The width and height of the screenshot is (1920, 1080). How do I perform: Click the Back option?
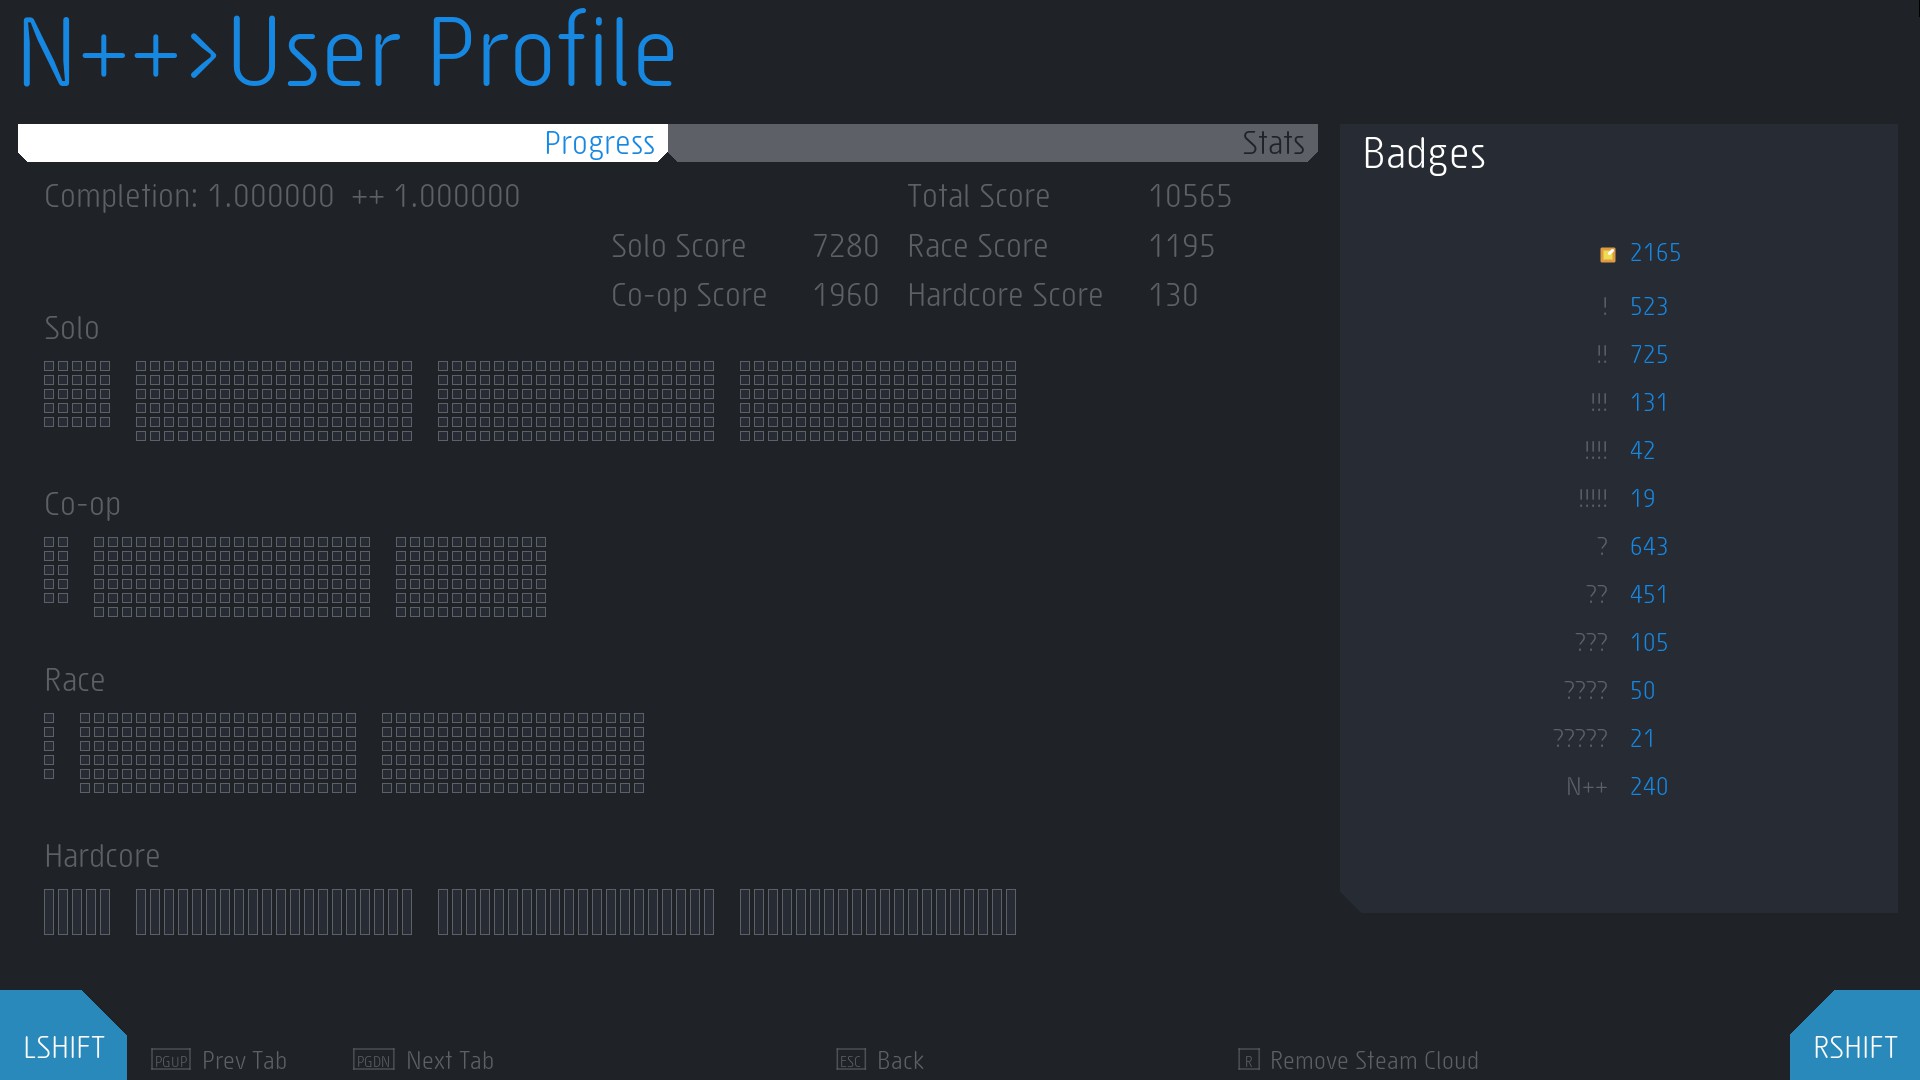(x=900, y=1060)
